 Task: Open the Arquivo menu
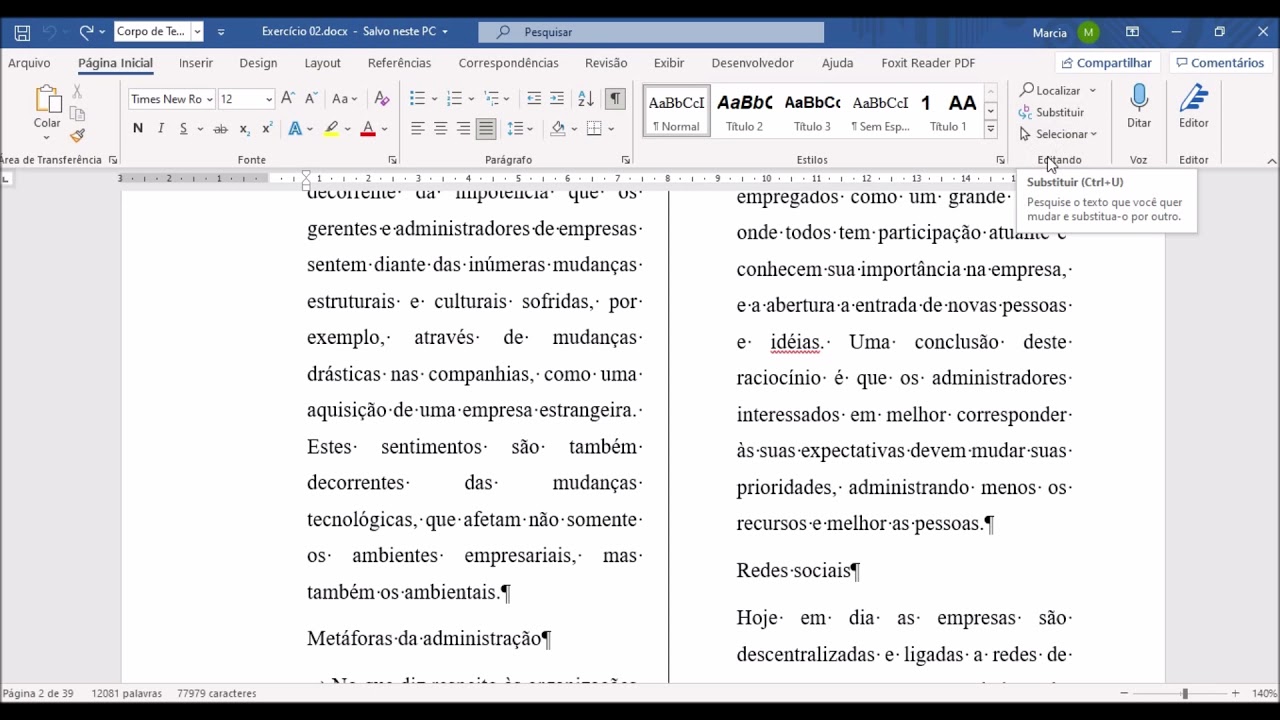pos(29,63)
